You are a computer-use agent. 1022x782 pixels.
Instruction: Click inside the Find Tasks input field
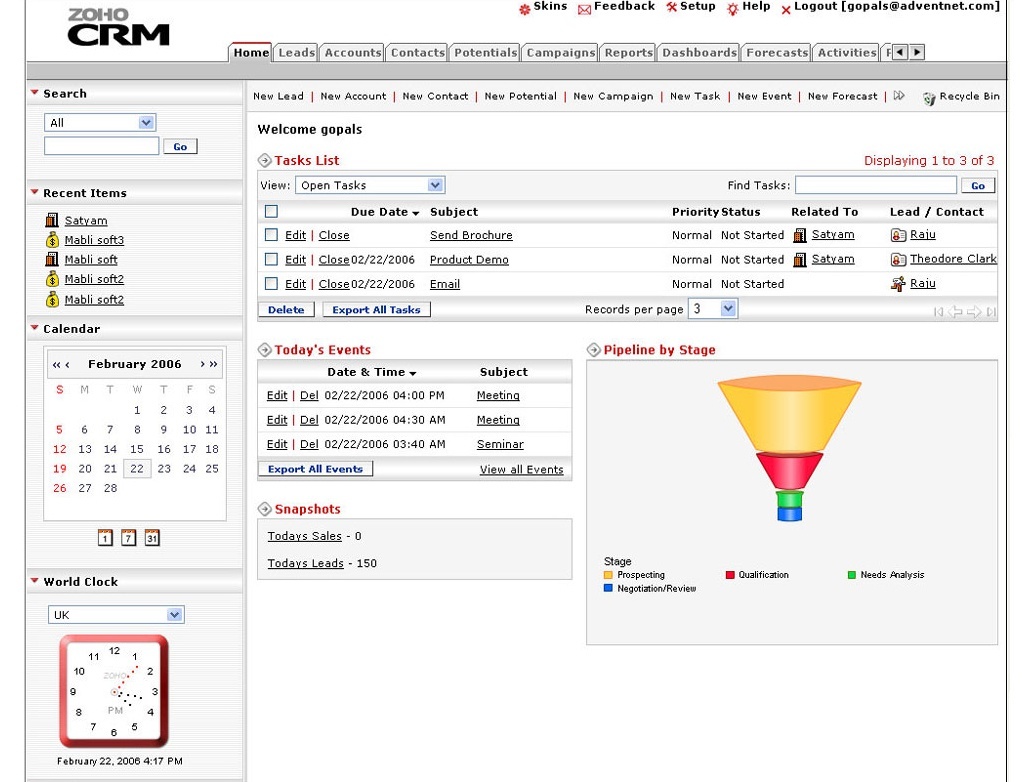(x=875, y=184)
